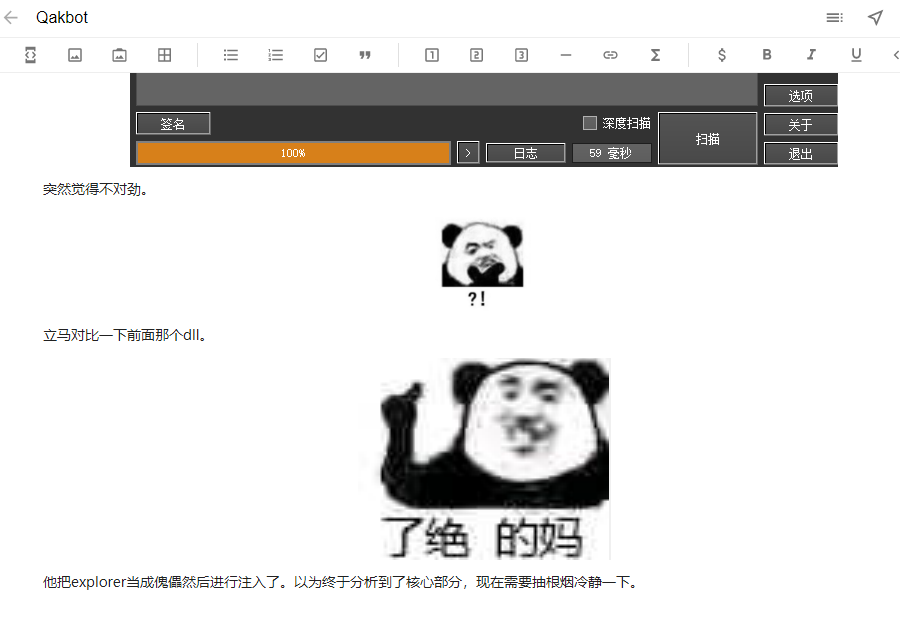The height and width of the screenshot is (625, 900).
Task: Click the 签名 button in scanner image
Action: pyautogui.click(x=173, y=123)
